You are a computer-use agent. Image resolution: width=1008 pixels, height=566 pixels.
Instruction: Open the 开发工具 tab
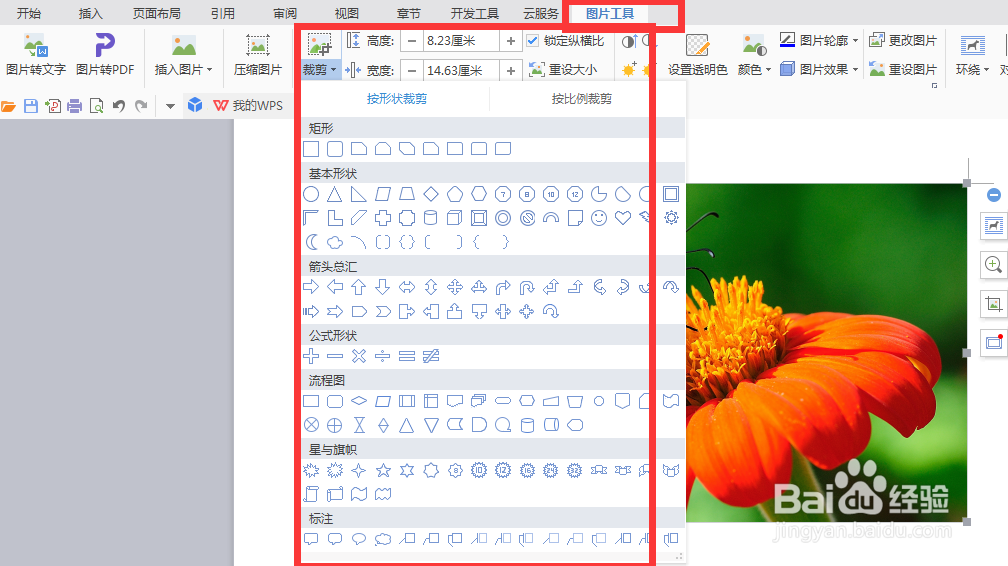click(474, 14)
